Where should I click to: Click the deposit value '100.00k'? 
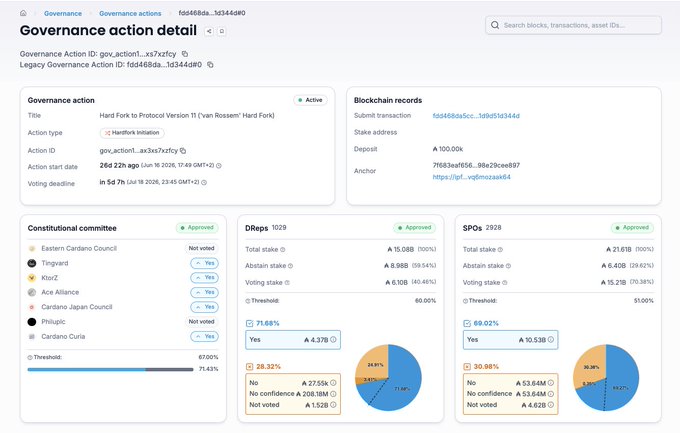[448, 149]
